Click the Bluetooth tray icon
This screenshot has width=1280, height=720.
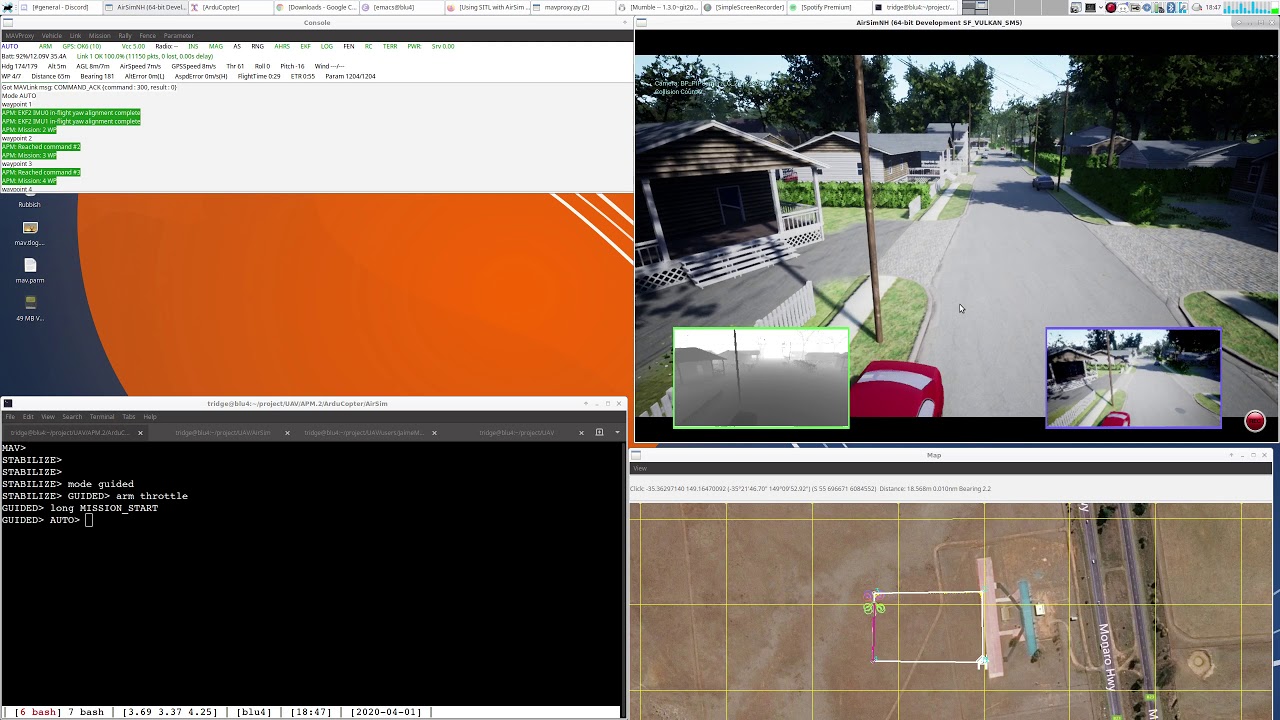pos(1171,7)
